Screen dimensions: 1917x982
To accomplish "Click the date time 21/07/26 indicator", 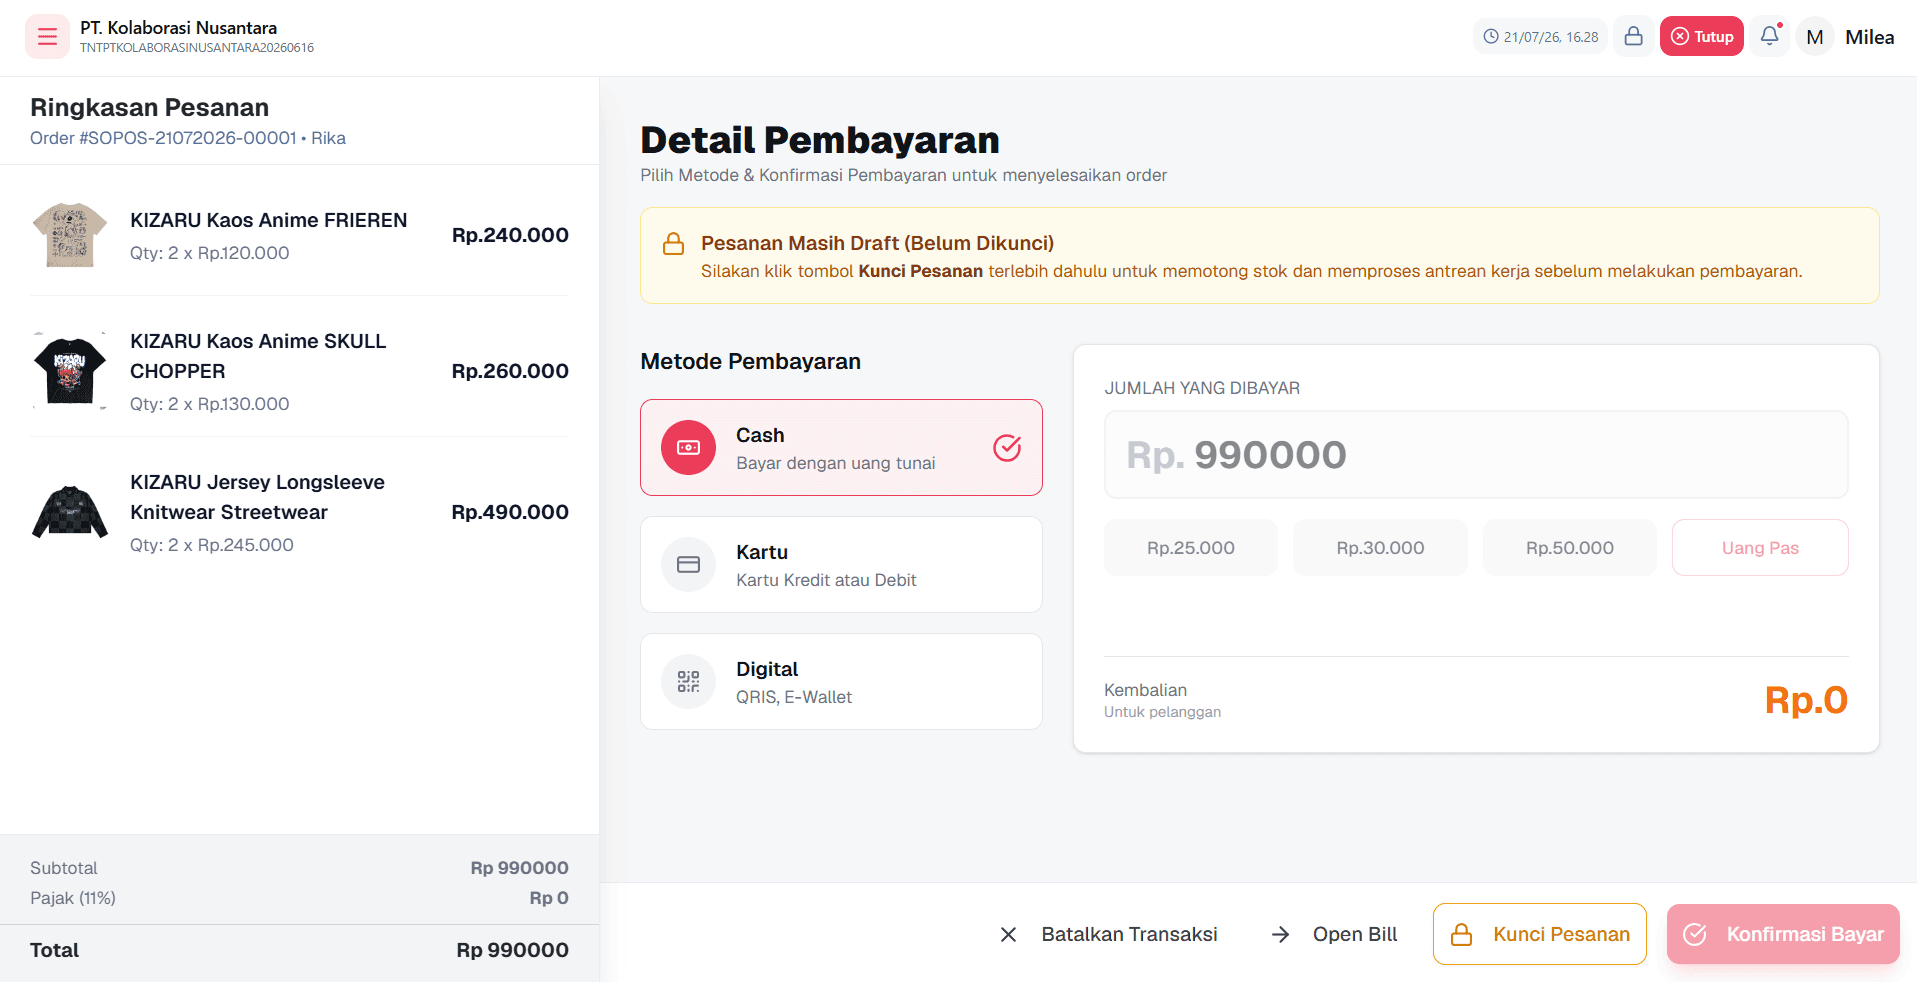I will (1540, 37).
